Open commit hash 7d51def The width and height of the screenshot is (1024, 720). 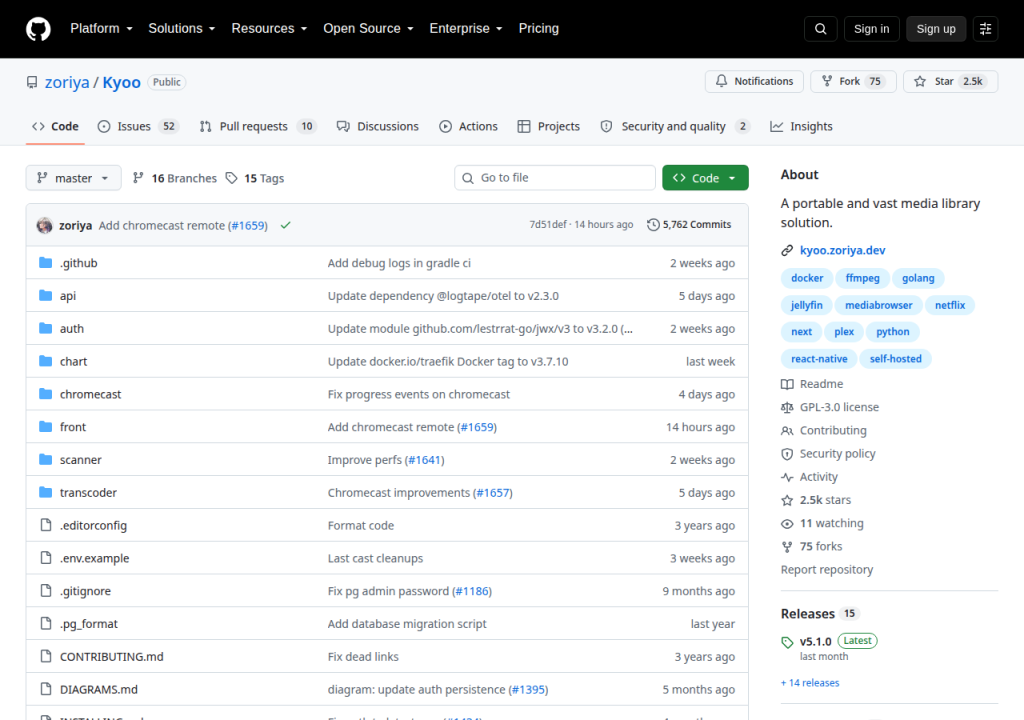pyautogui.click(x=548, y=225)
